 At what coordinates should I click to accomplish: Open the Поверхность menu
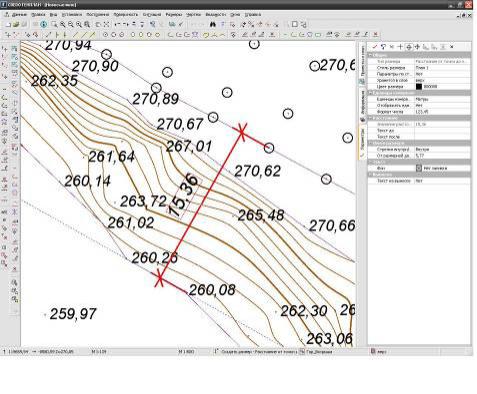pyautogui.click(x=125, y=15)
